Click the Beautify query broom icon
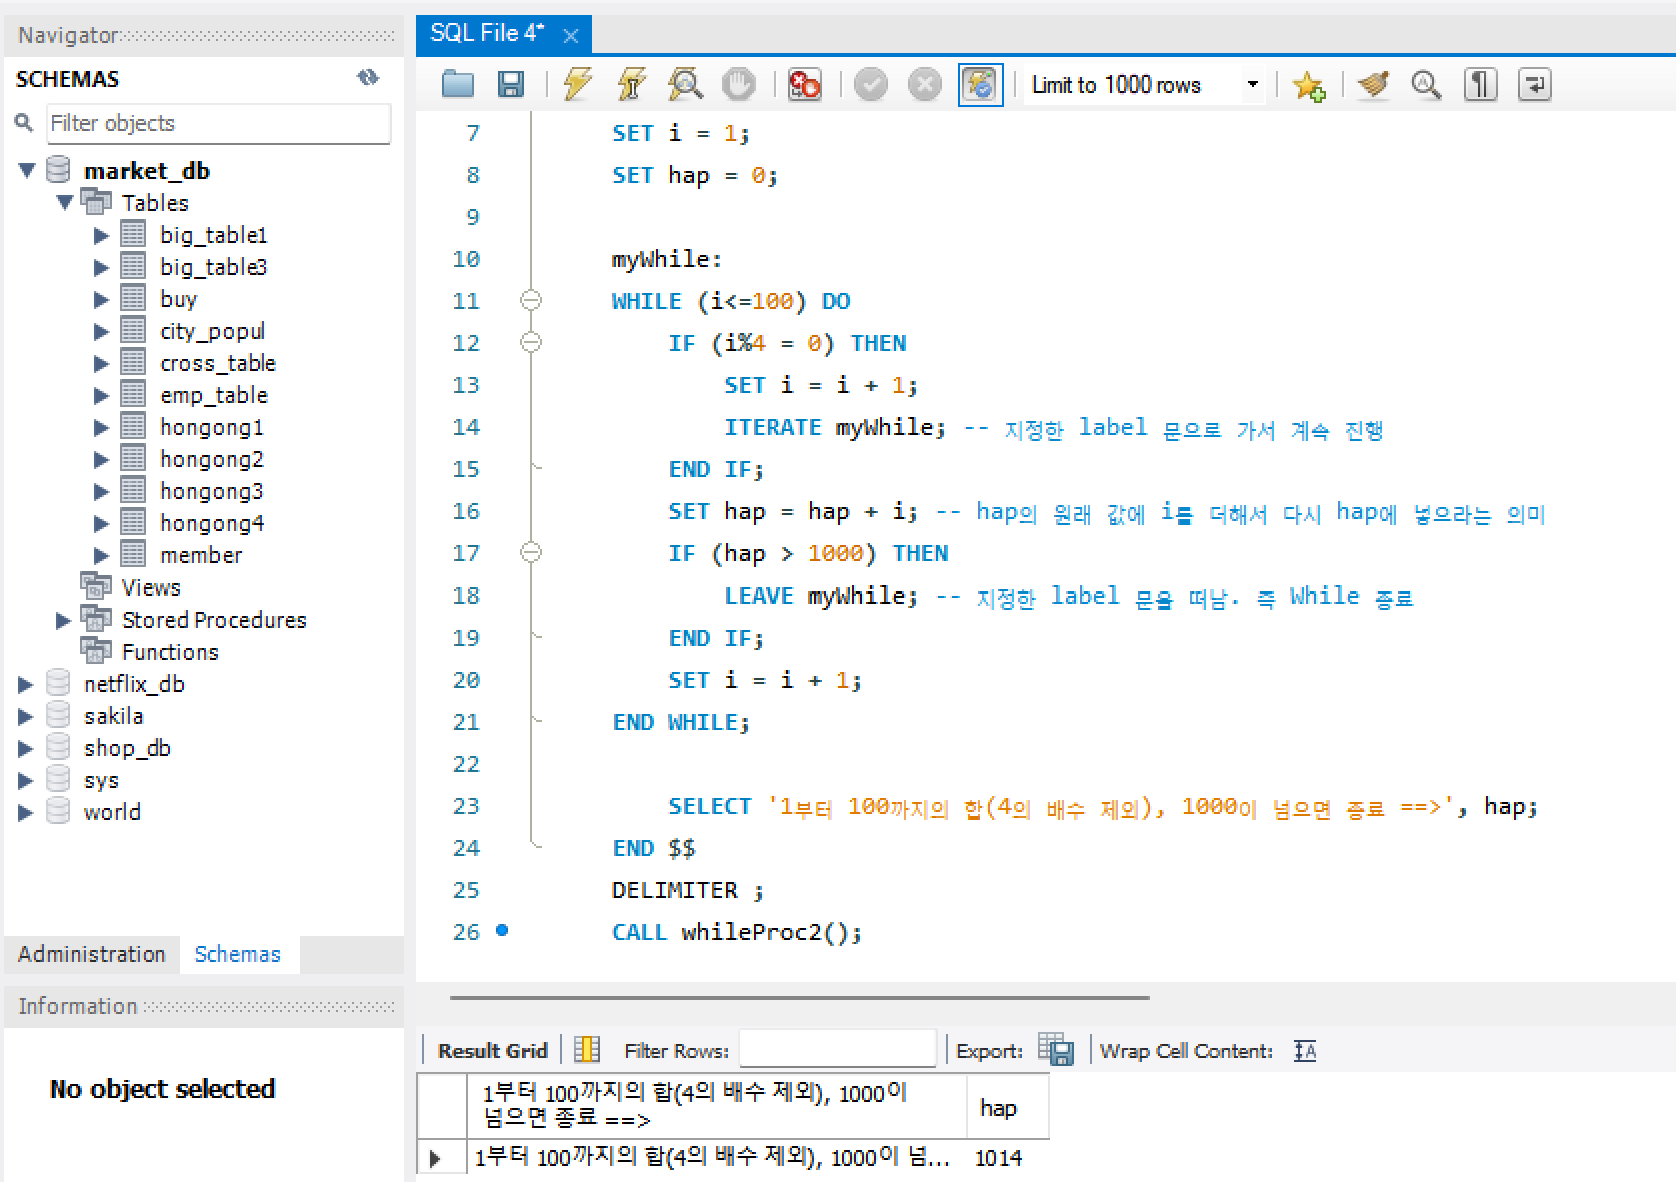Screen dimensions: 1676x1182 point(1373,85)
